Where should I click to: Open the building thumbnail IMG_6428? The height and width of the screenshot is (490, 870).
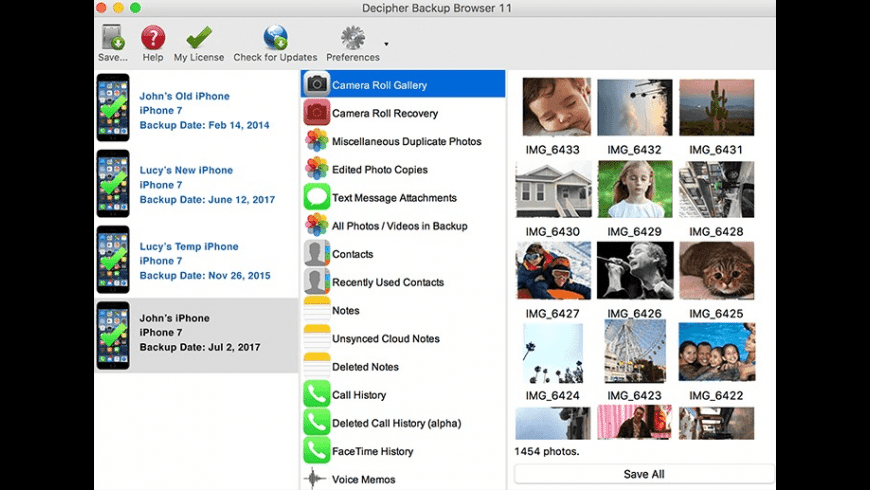click(x=716, y=189)
